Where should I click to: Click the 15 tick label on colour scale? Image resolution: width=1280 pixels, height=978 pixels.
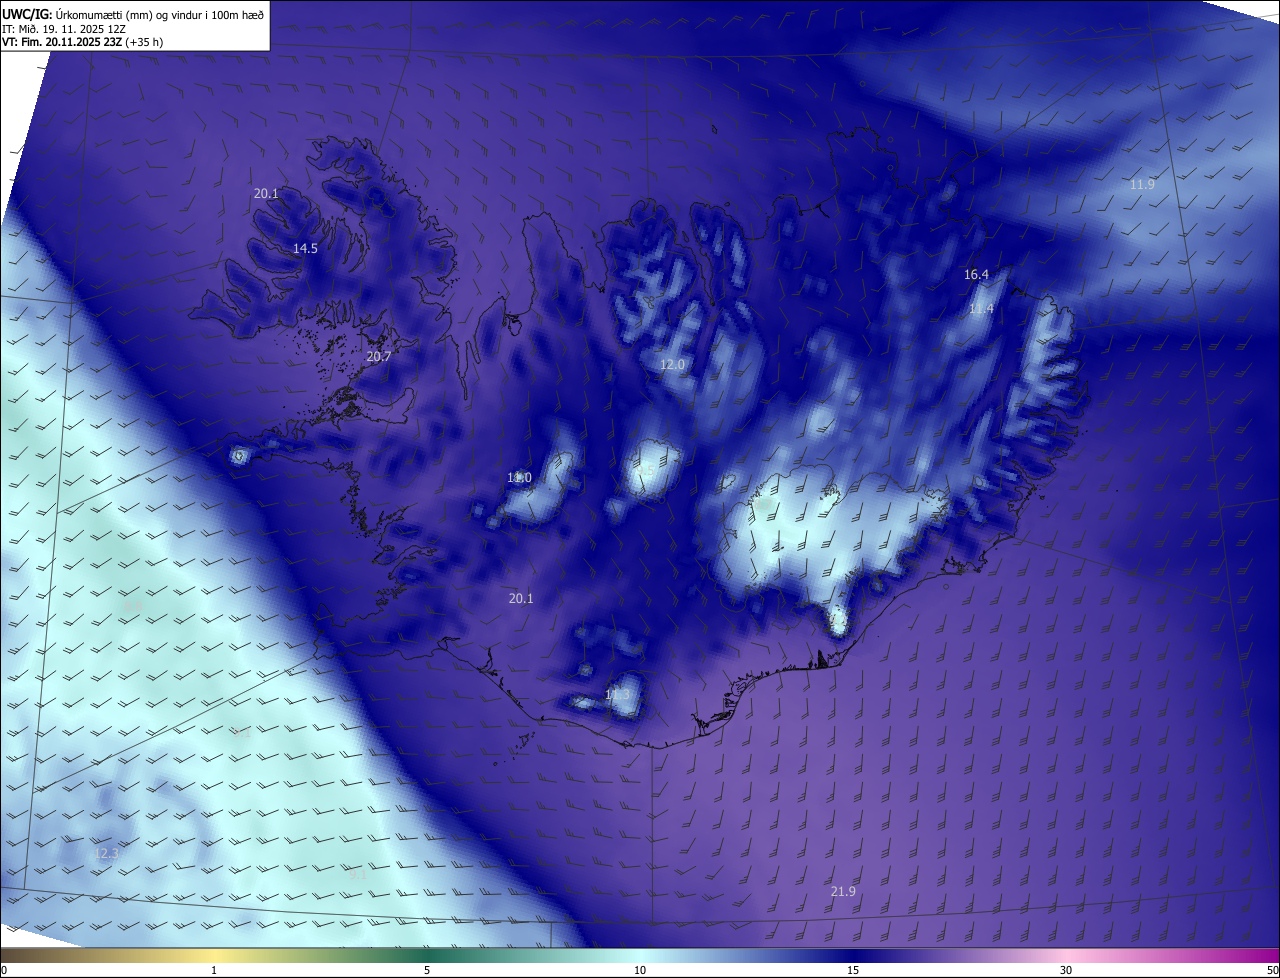pyautogui.click(x=853, y=971)
